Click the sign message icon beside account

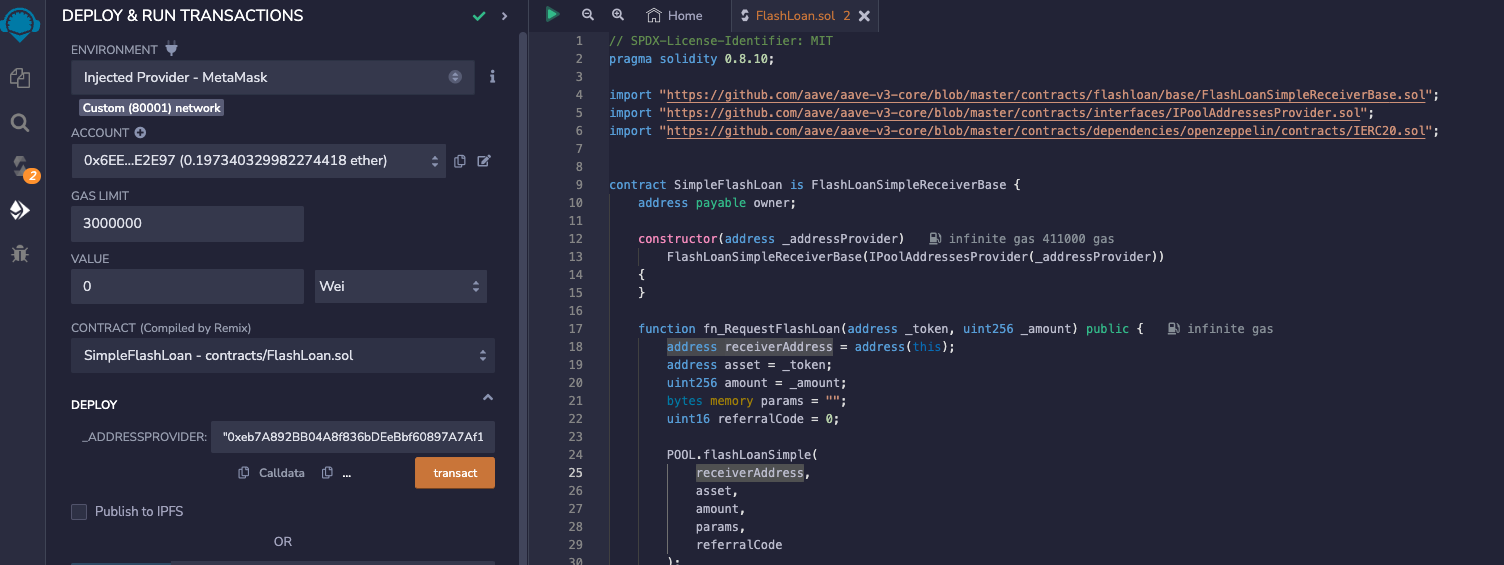coord(484,161)
